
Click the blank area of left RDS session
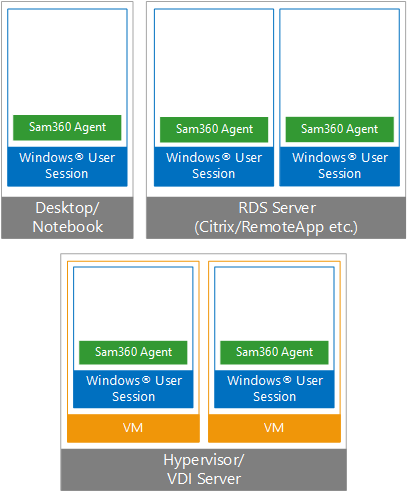tap(214, 63)
